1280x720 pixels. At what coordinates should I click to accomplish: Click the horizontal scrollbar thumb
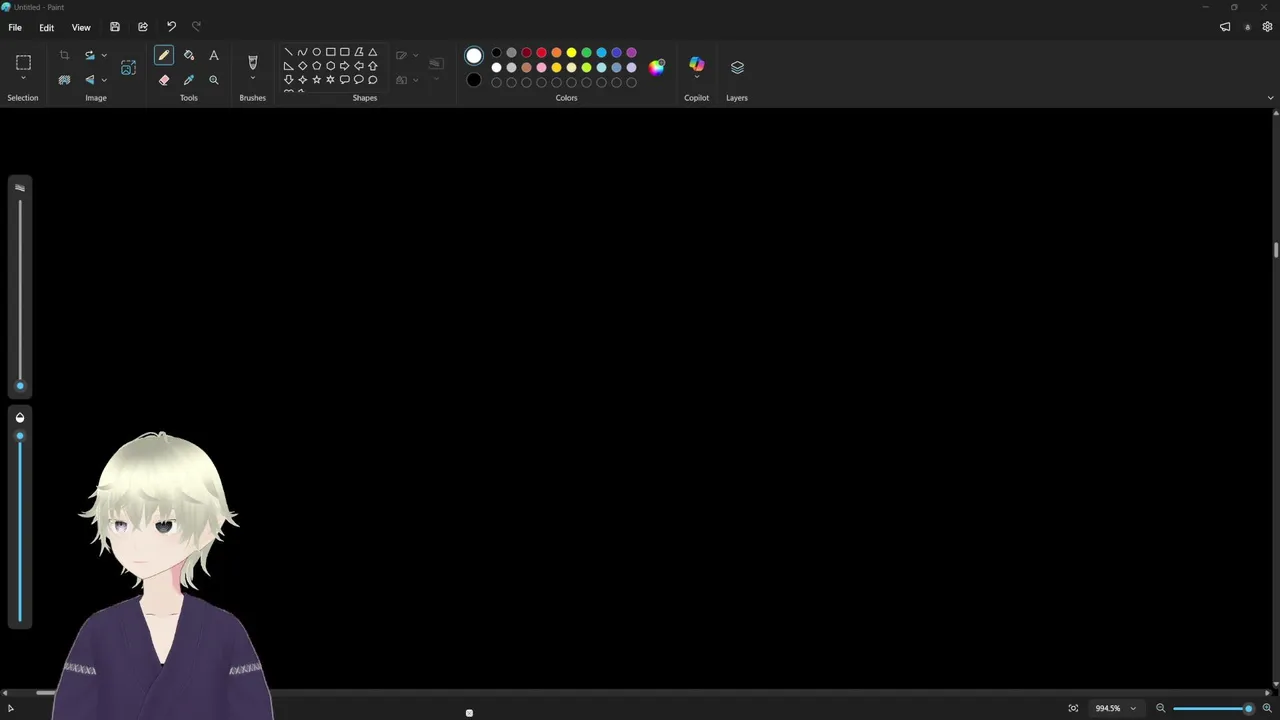(46, 693)
